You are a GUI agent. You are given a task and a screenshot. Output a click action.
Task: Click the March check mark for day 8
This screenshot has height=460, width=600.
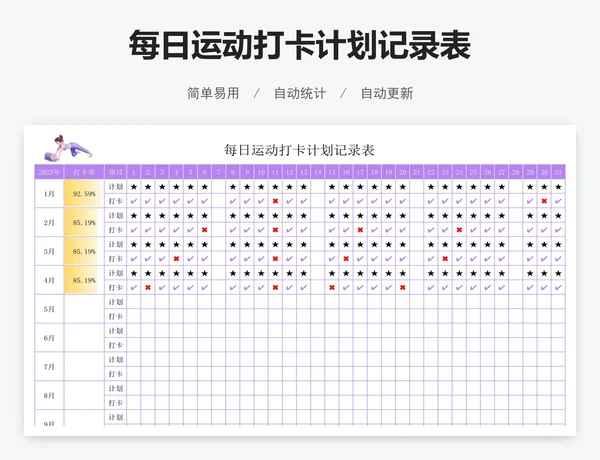[x=233, y=259]
